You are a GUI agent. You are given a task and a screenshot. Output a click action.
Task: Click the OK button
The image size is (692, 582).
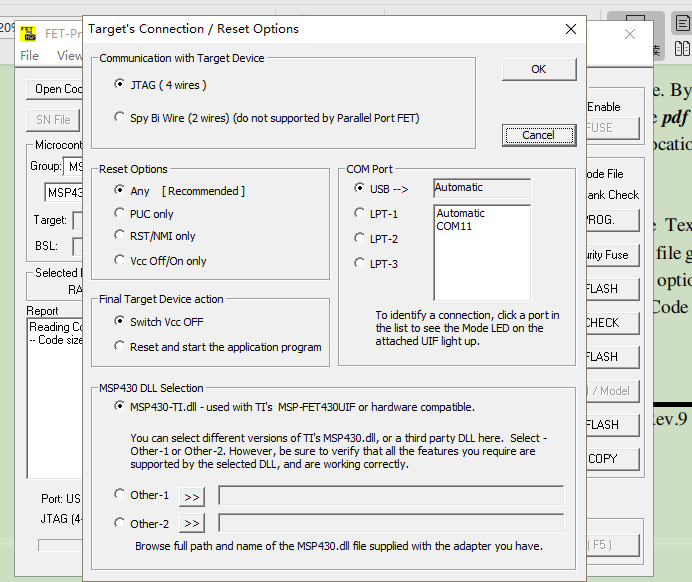pyautogui.click(x=539, y=69)
